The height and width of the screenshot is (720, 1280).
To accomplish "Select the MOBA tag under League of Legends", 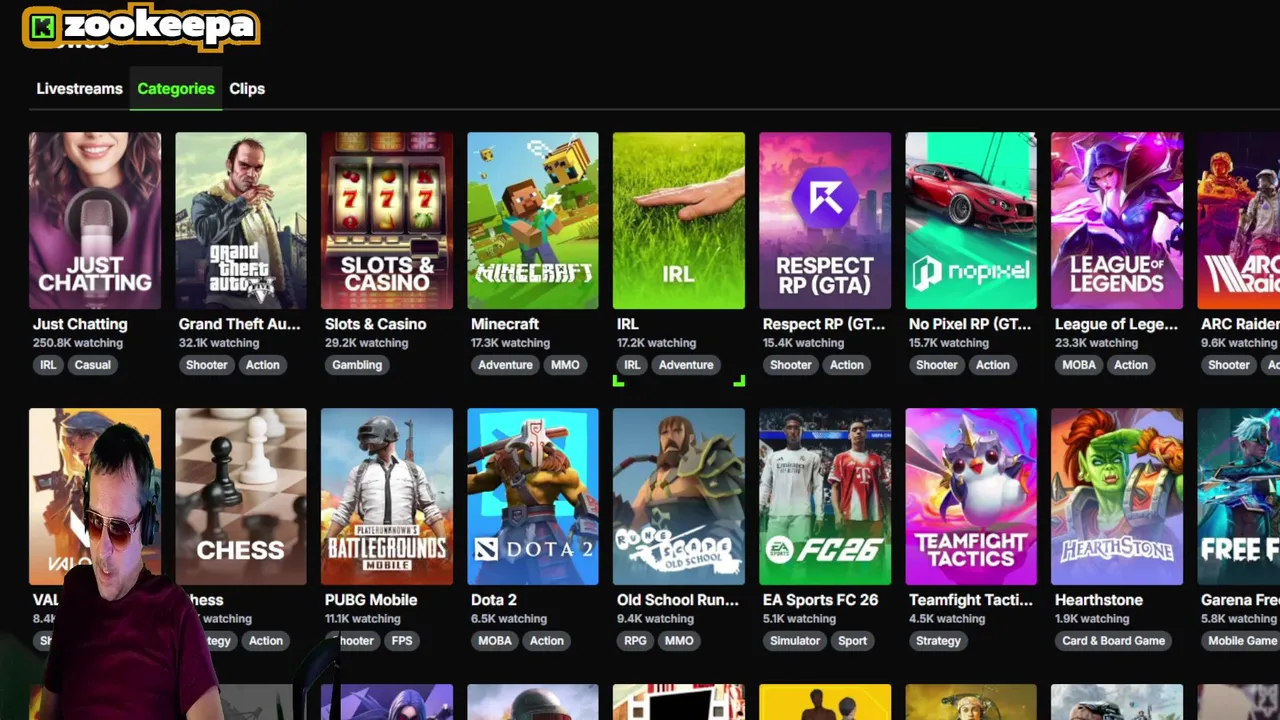I will (x=1079, y=365).
